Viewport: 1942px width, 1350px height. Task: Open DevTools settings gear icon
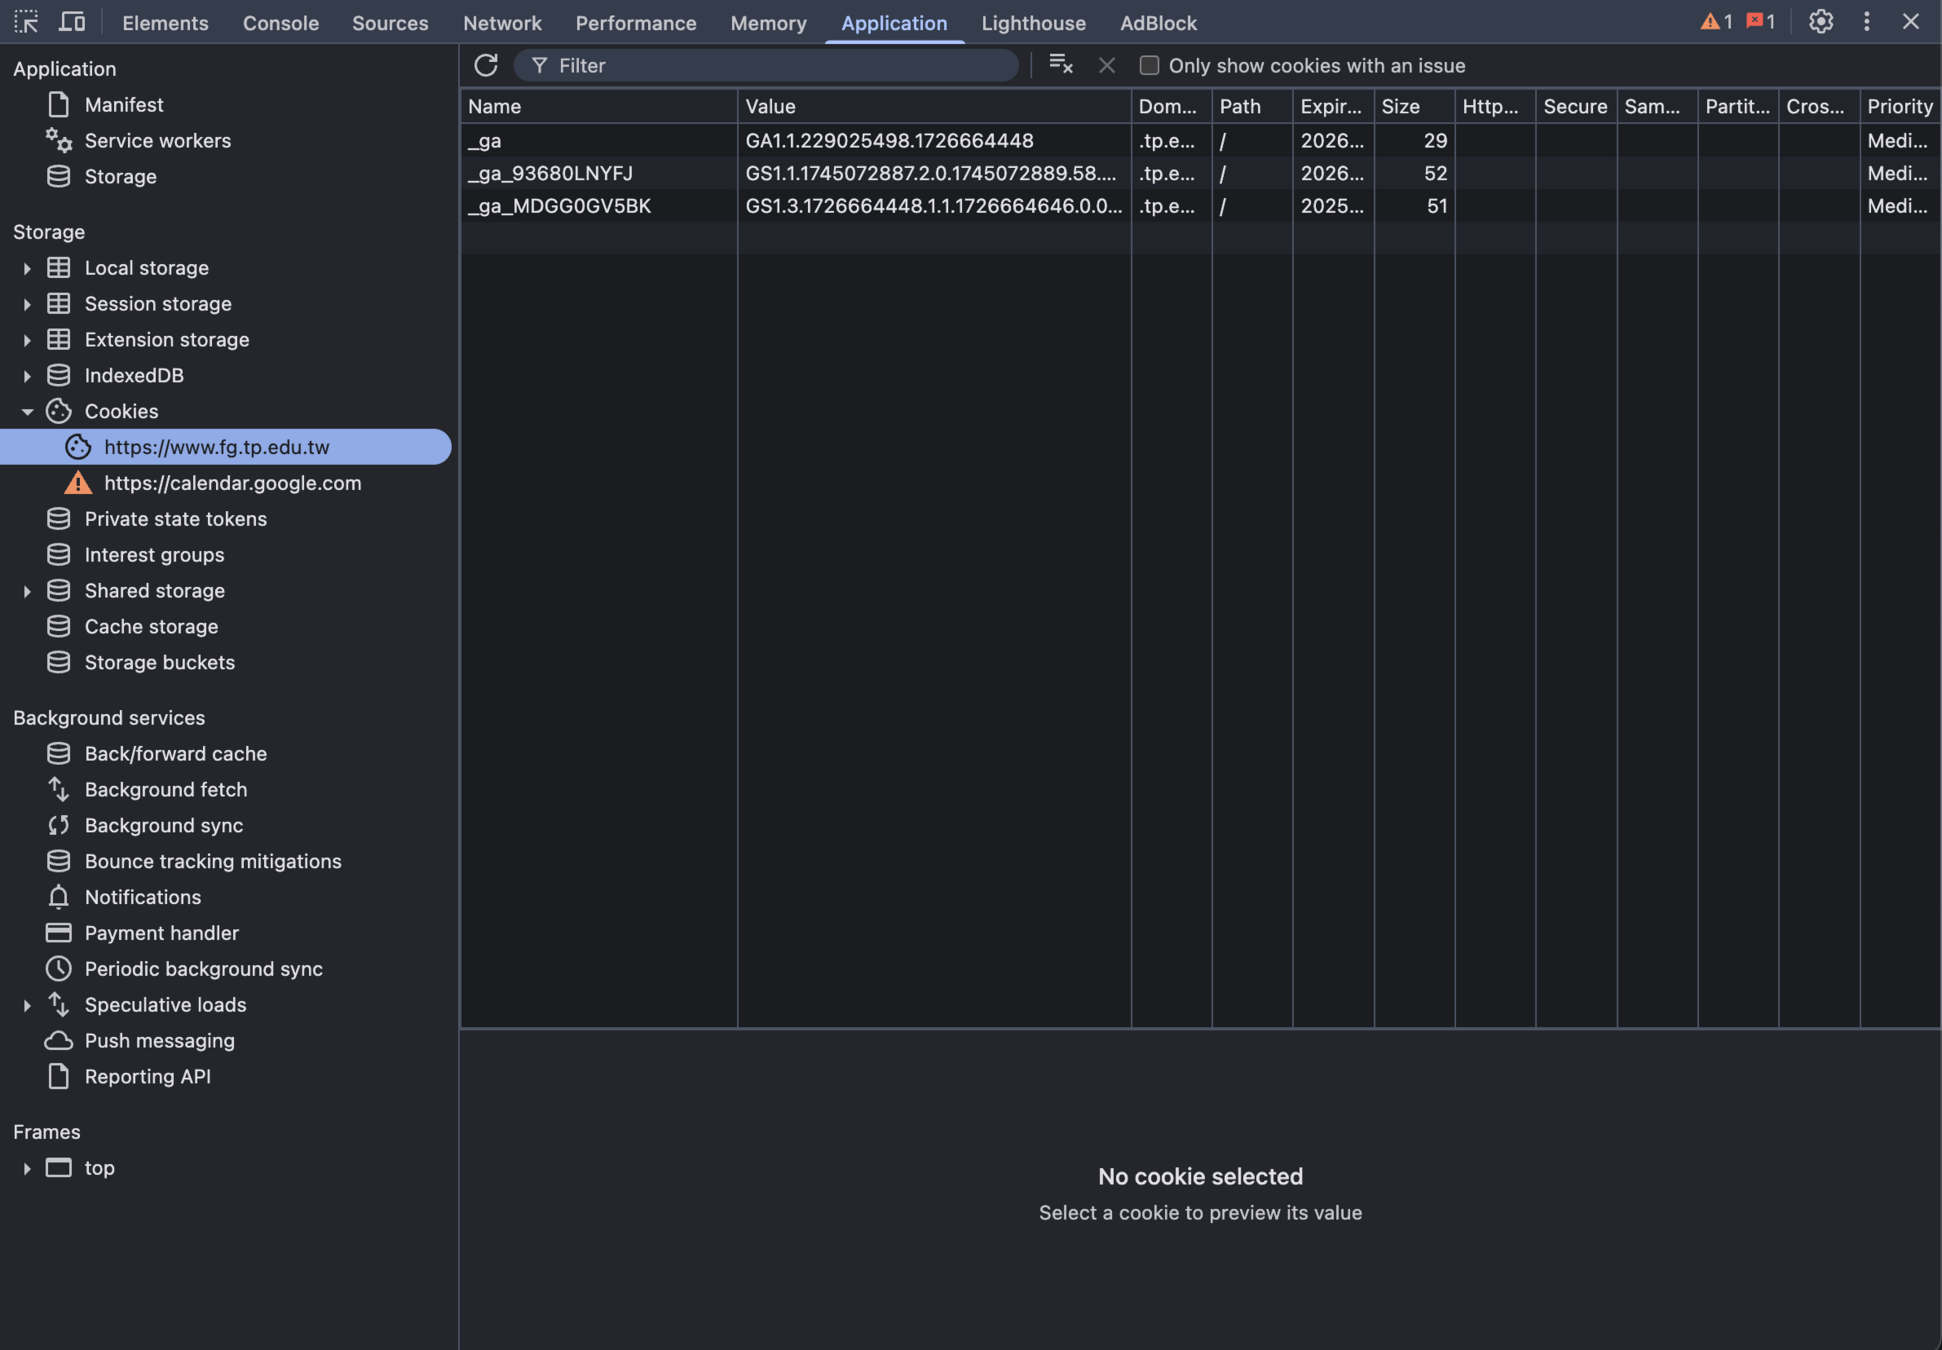(x=1820, y=22)
